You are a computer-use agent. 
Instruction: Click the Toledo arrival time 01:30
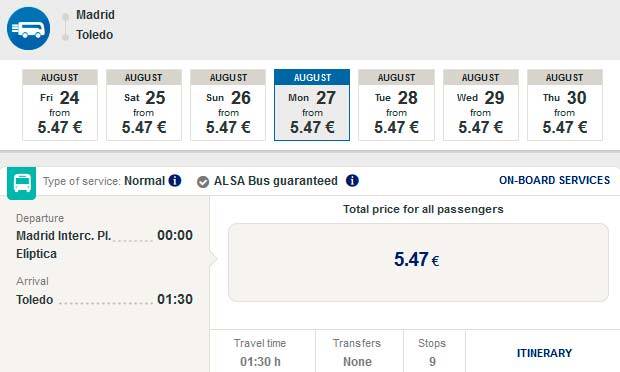tap(175, 299)
